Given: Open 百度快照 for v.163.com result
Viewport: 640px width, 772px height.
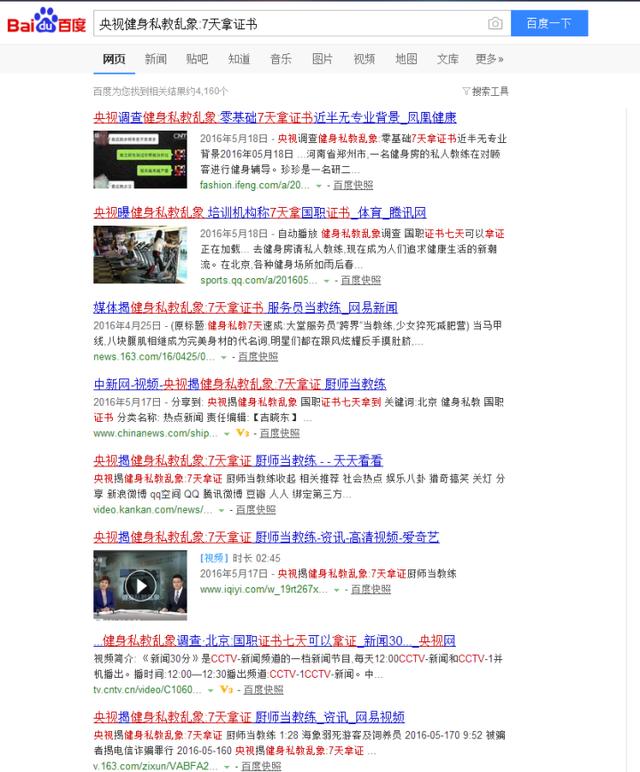Looking at the screenshot, I should (261, 766).
